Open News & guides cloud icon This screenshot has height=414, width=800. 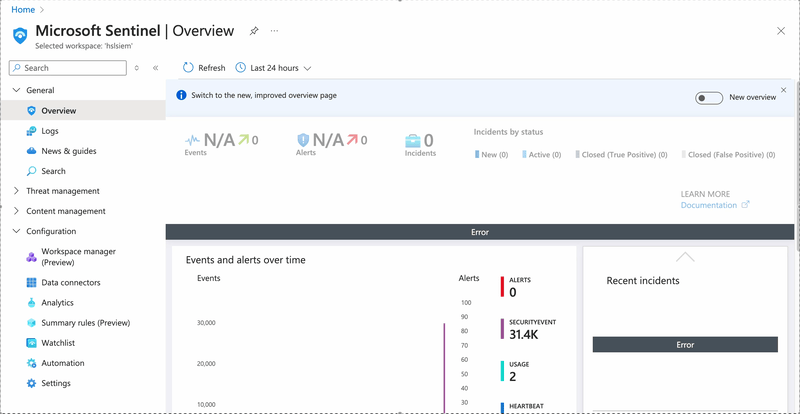pos(32,151)
